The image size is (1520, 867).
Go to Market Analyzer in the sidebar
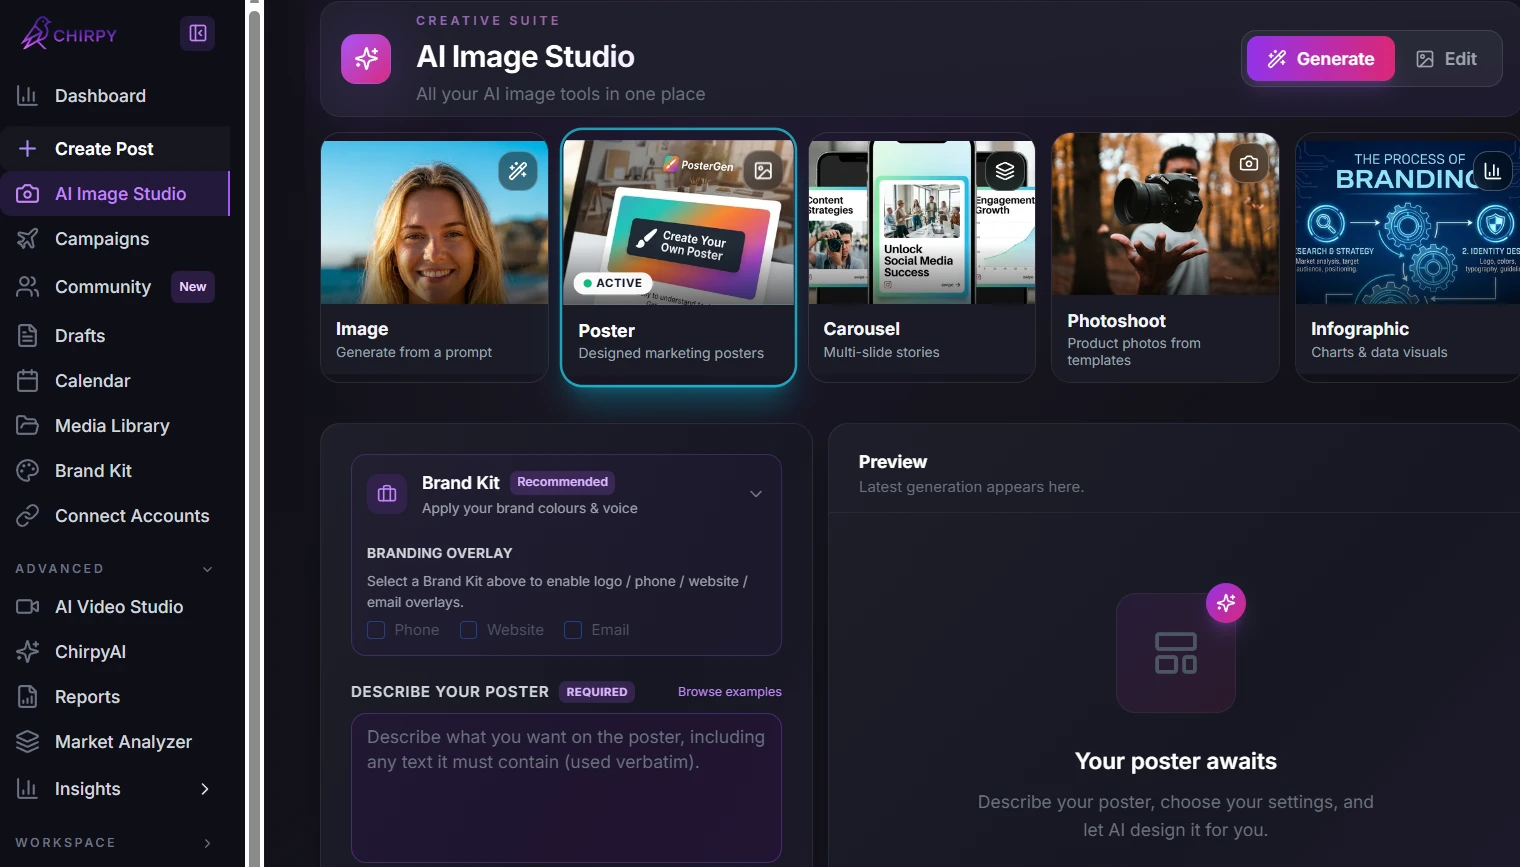[x=115, y=742]
